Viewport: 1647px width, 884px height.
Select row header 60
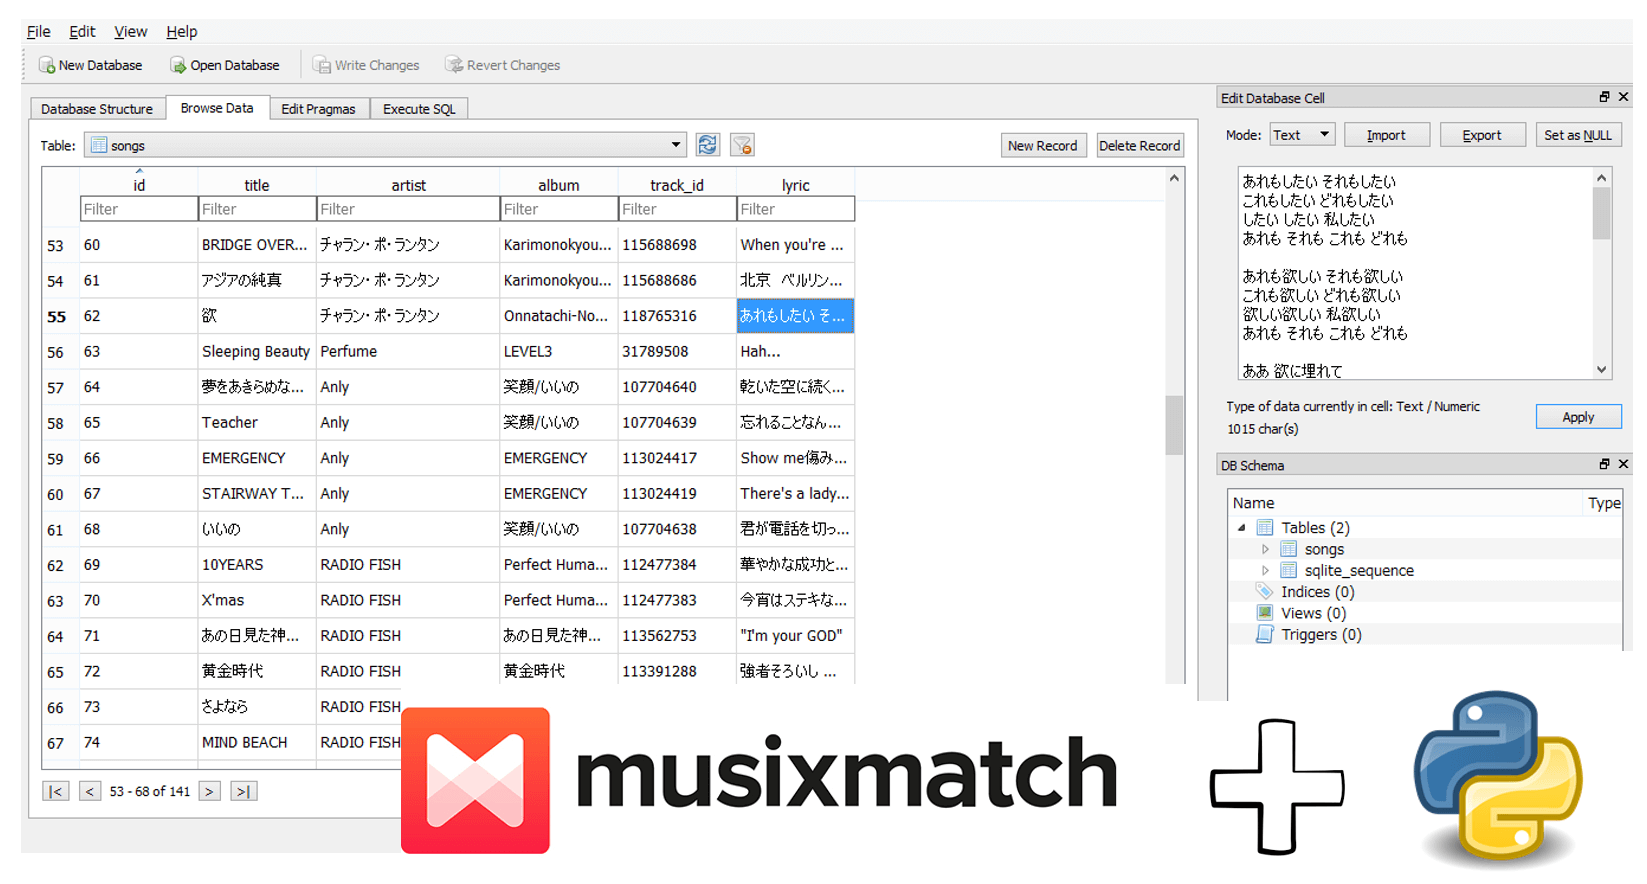[x=55, y=494]
